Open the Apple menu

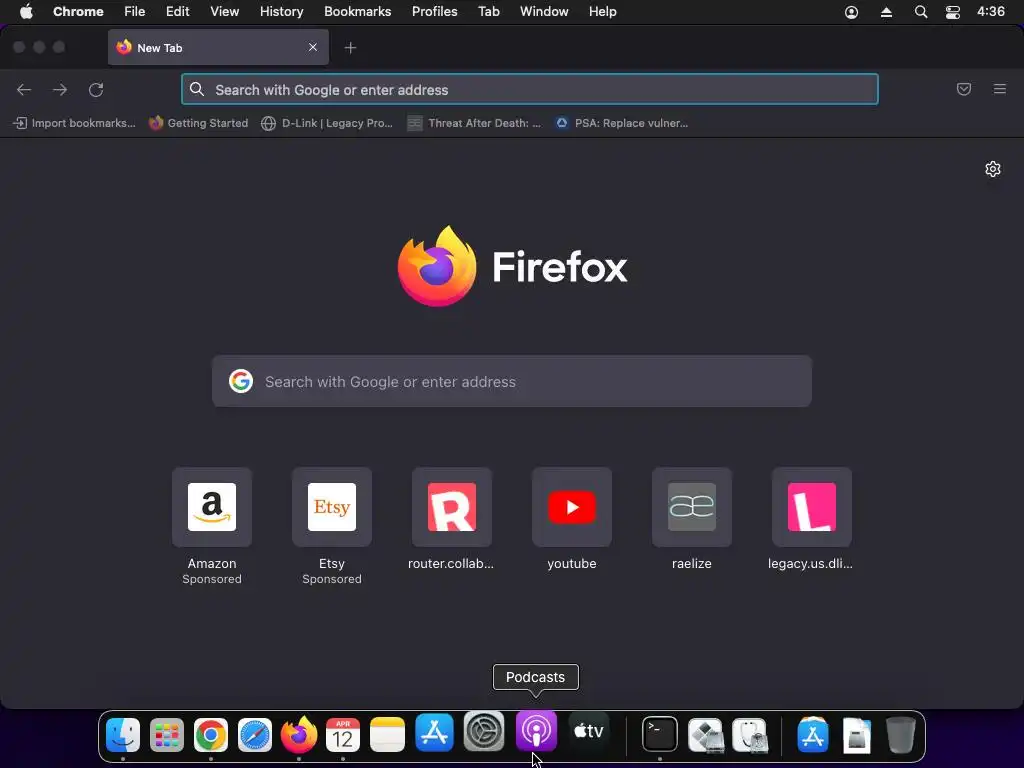pos(26,12)
